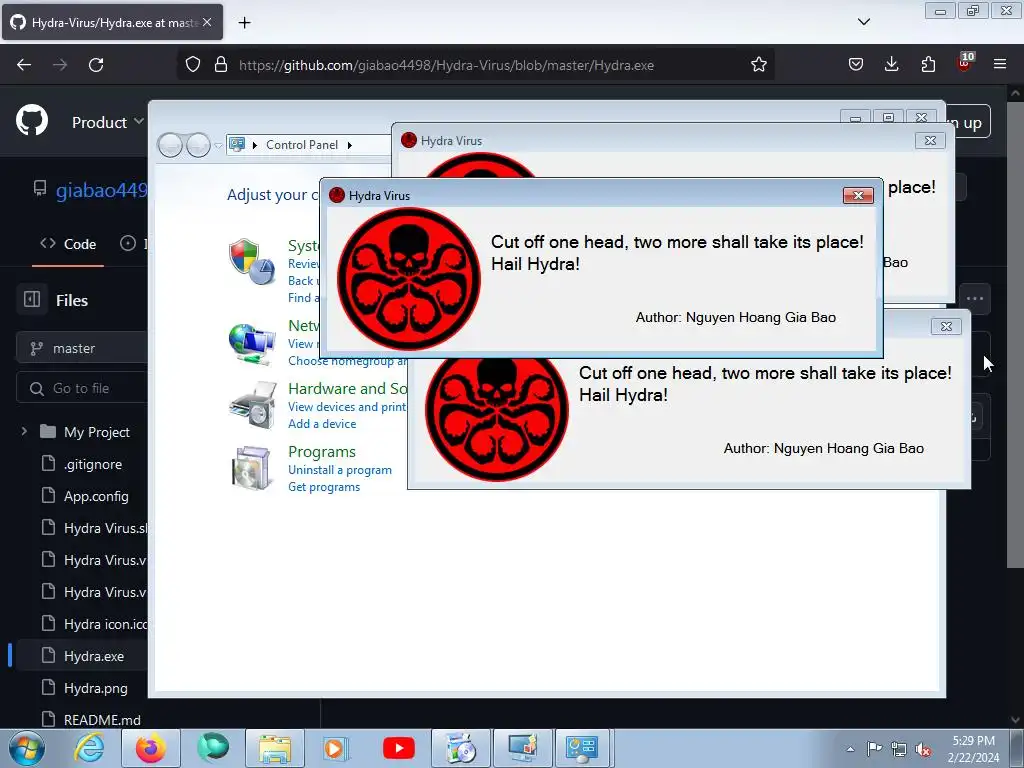Image resolution: width=1024 pixels, height=768 pixels.
Task: Open Hydra.png in file tree
Action: 95,688
